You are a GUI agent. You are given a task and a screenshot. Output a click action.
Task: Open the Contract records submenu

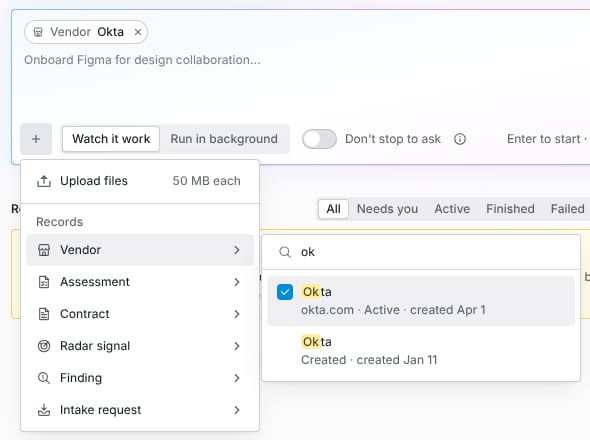tap(140, 314)
